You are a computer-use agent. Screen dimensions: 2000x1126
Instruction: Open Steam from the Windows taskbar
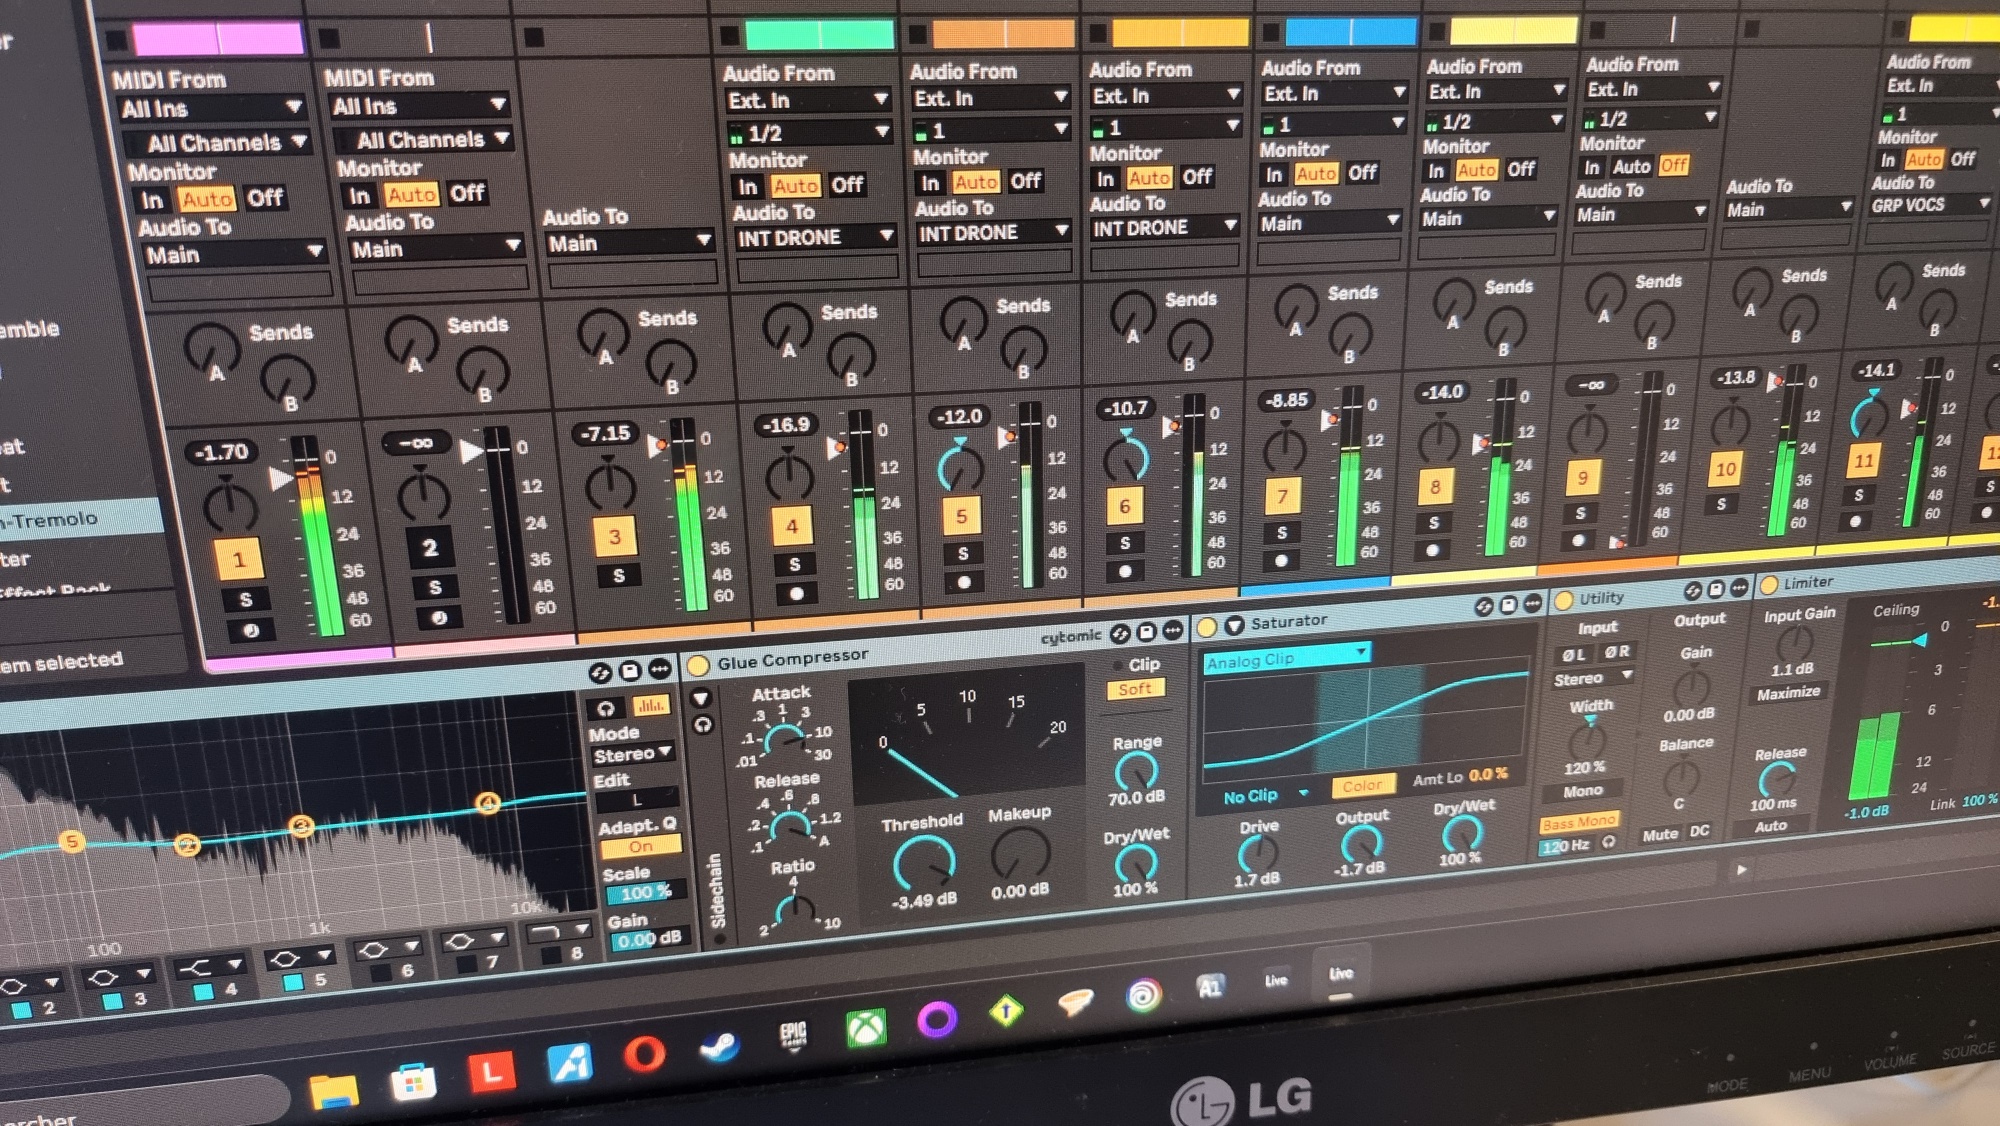[x=718, y=1046]
